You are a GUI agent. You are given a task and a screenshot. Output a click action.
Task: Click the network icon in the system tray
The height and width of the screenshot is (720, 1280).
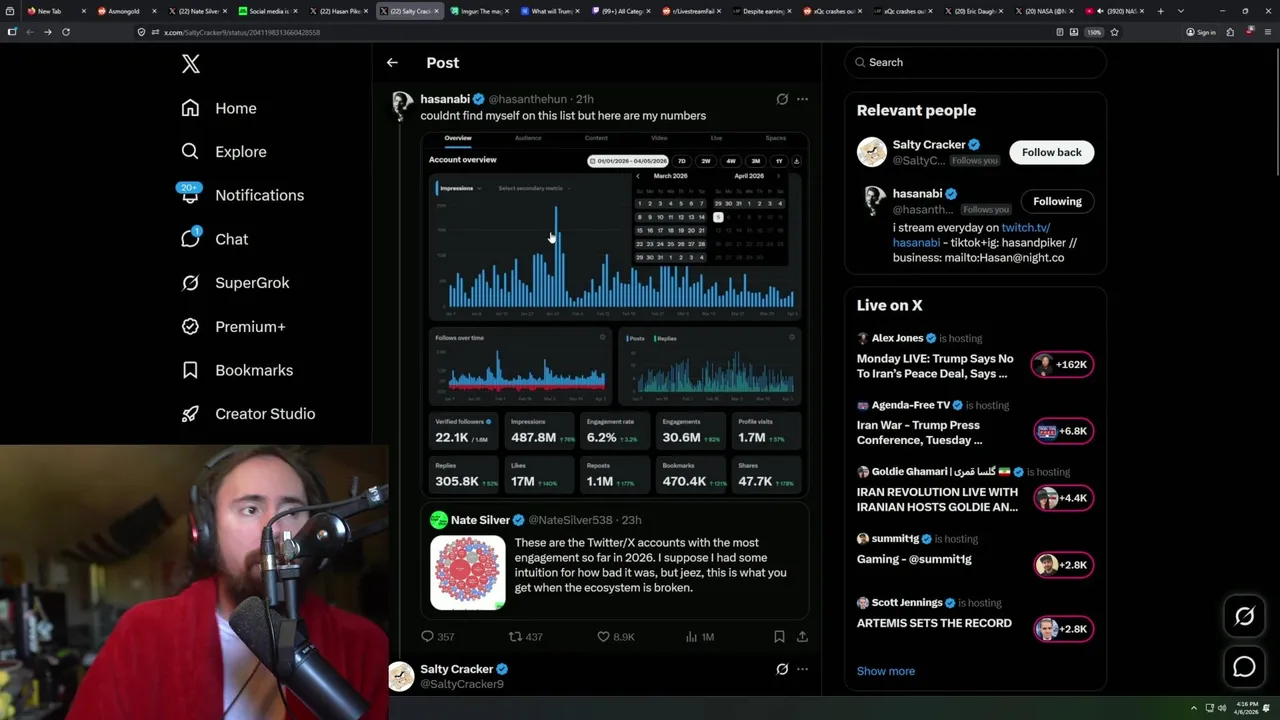pyautogui.click(x=1208, y=708)
